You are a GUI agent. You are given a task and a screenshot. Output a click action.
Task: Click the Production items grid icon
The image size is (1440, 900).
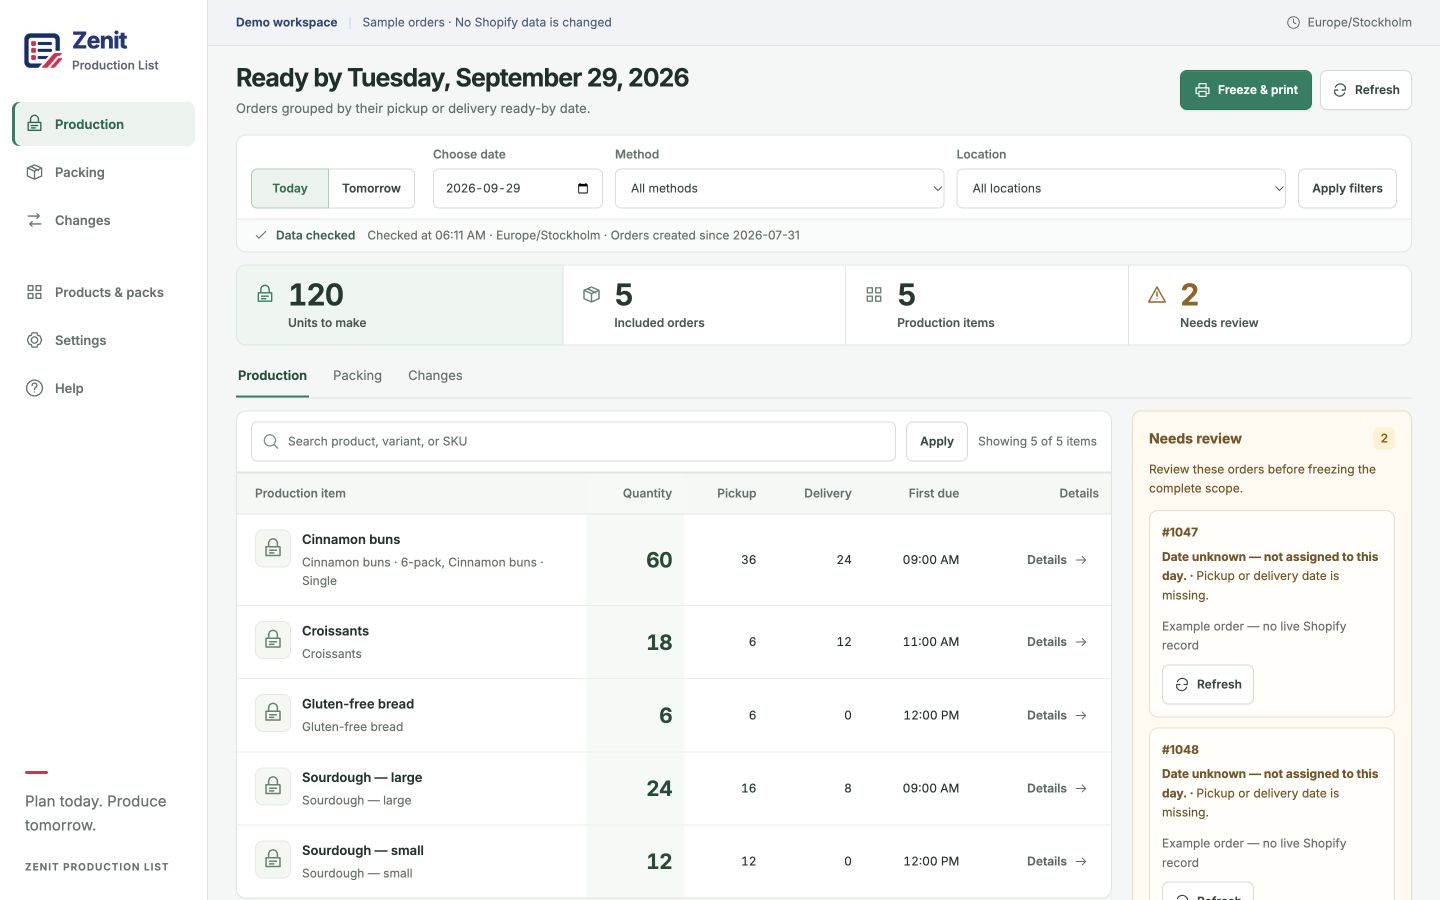874,294
